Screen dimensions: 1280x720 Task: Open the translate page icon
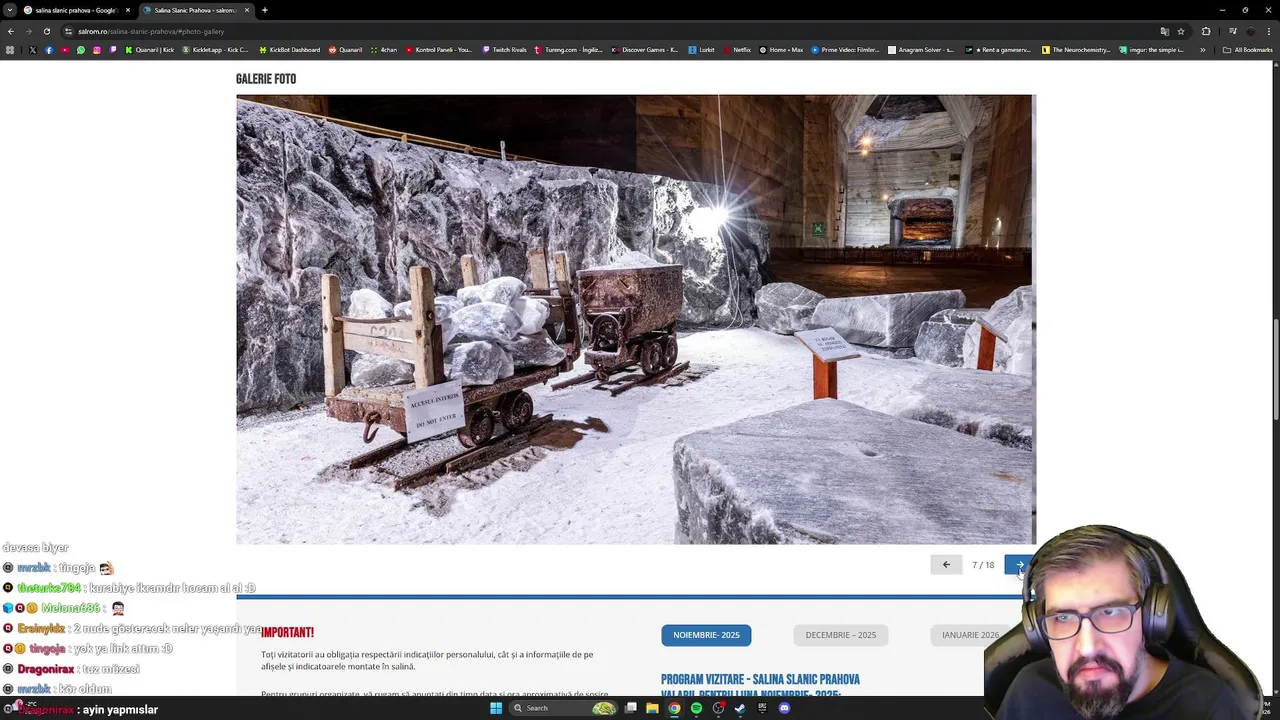[x=1164, y=31]
